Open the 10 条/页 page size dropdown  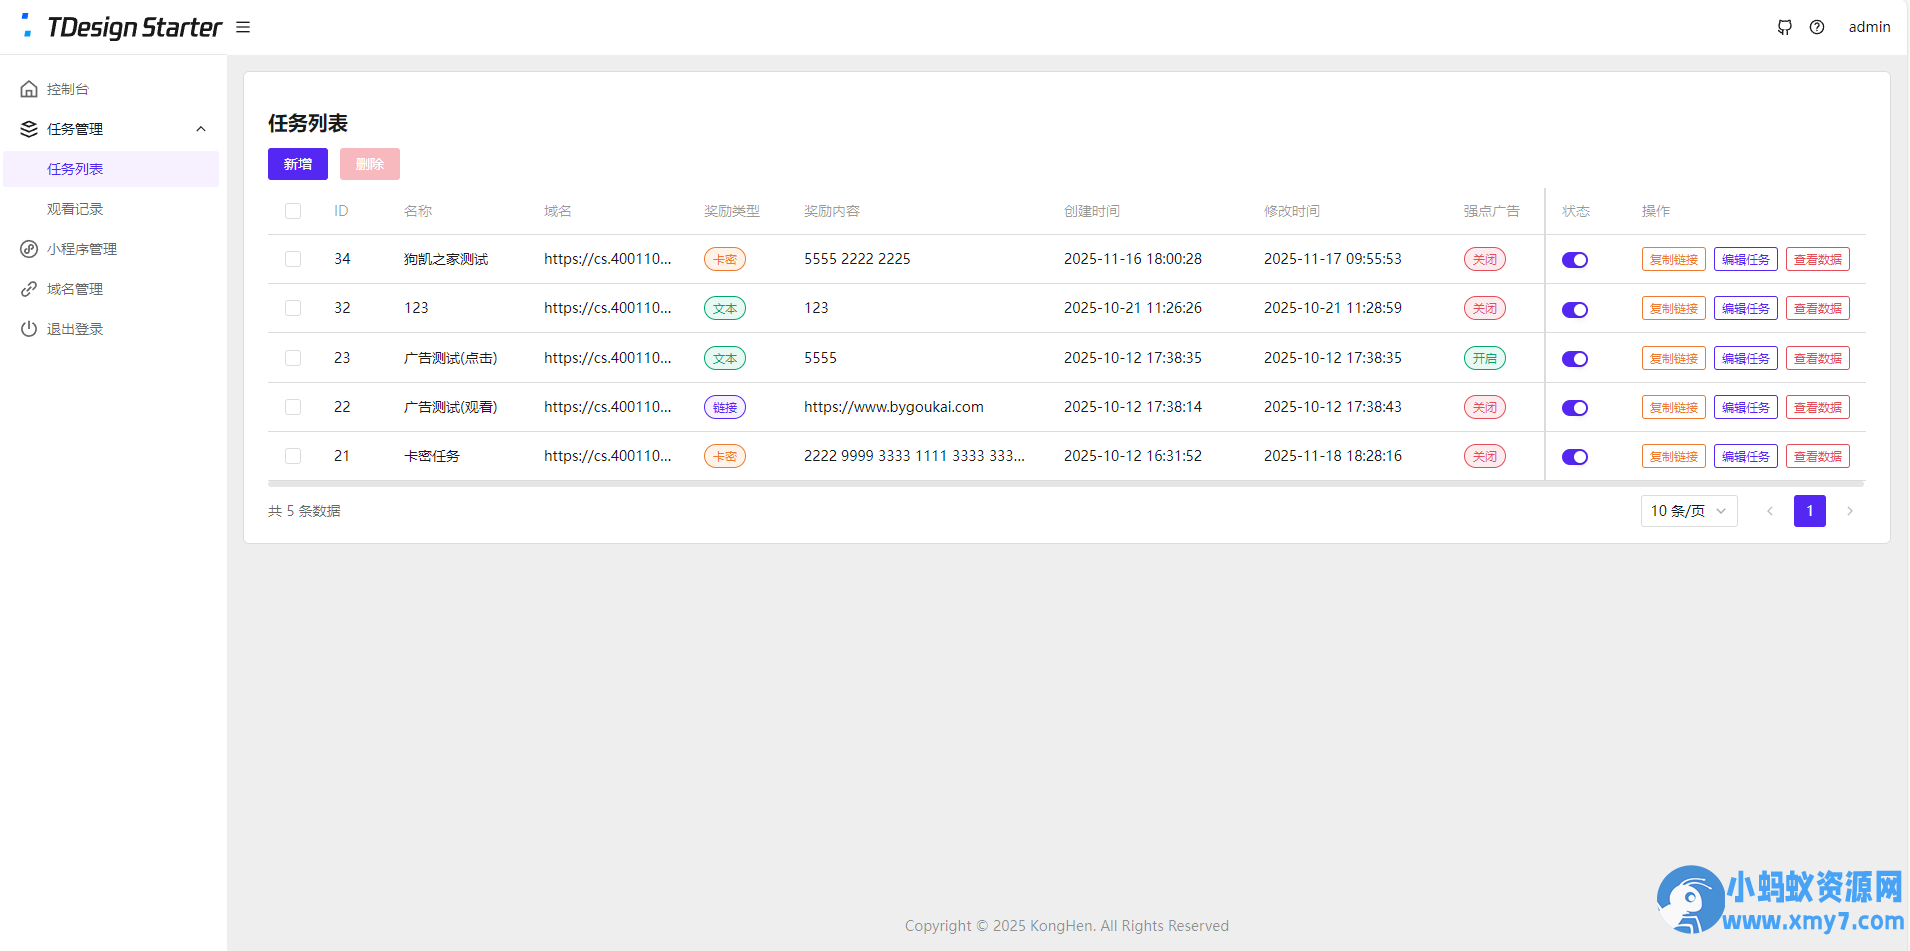(1688, 511)
